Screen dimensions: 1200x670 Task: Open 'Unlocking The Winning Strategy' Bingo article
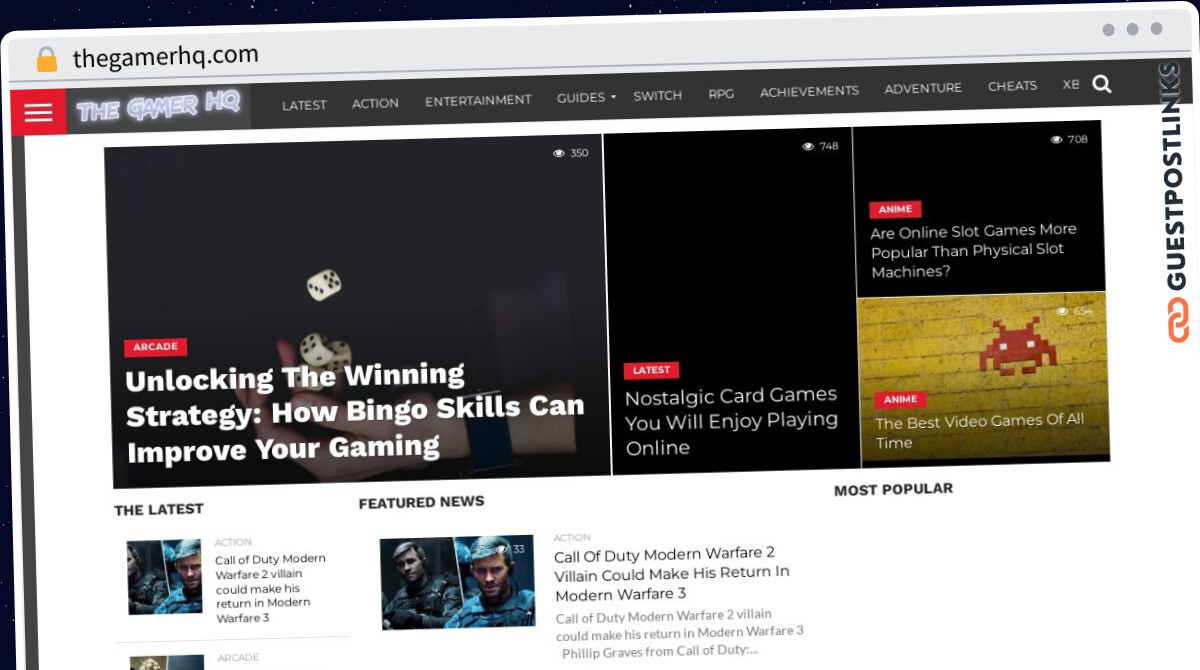356,412
